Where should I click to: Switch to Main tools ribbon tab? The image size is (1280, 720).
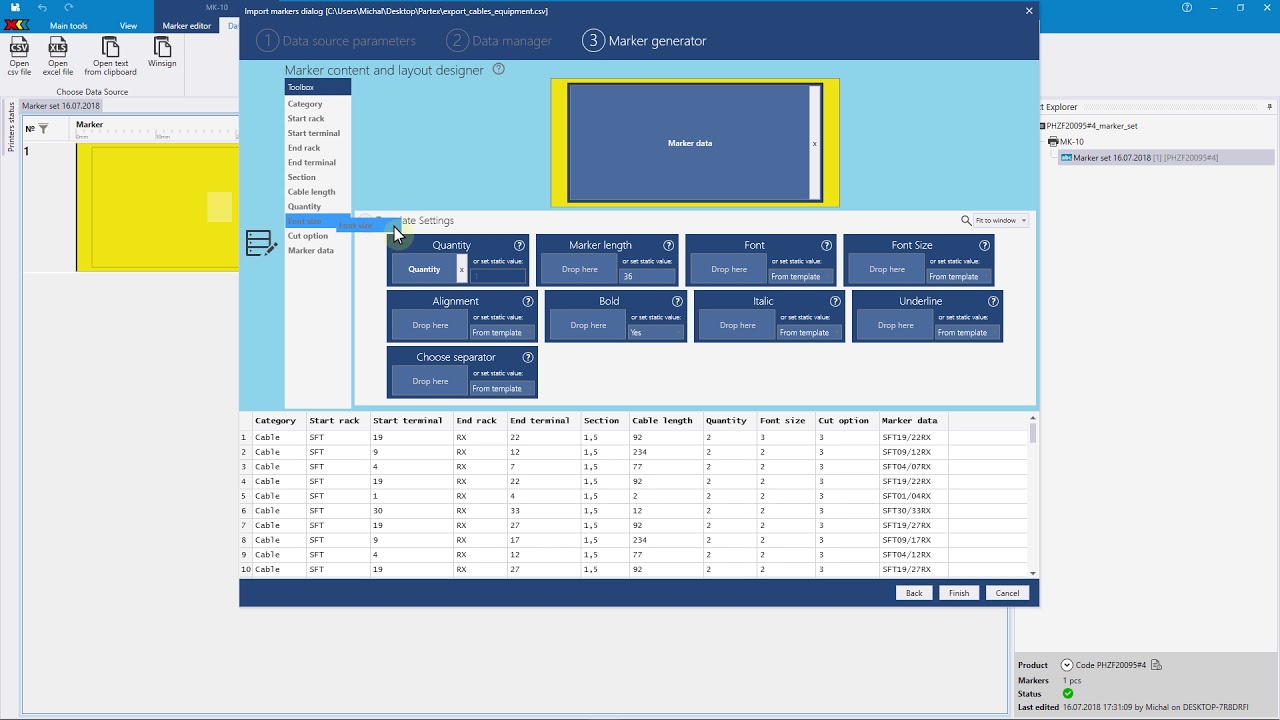pos(69,25)
